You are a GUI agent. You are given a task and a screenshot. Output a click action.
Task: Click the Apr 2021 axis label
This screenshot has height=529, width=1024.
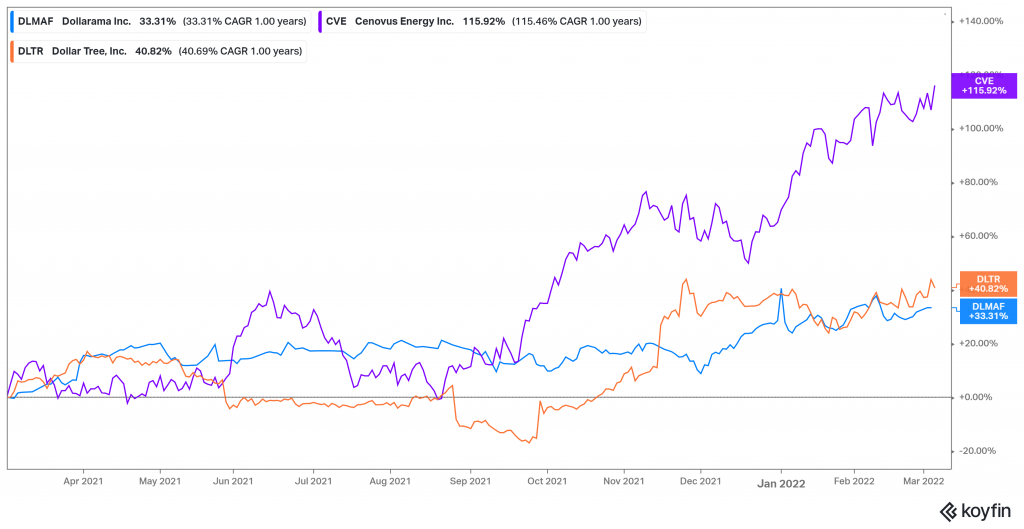[84, 480]
